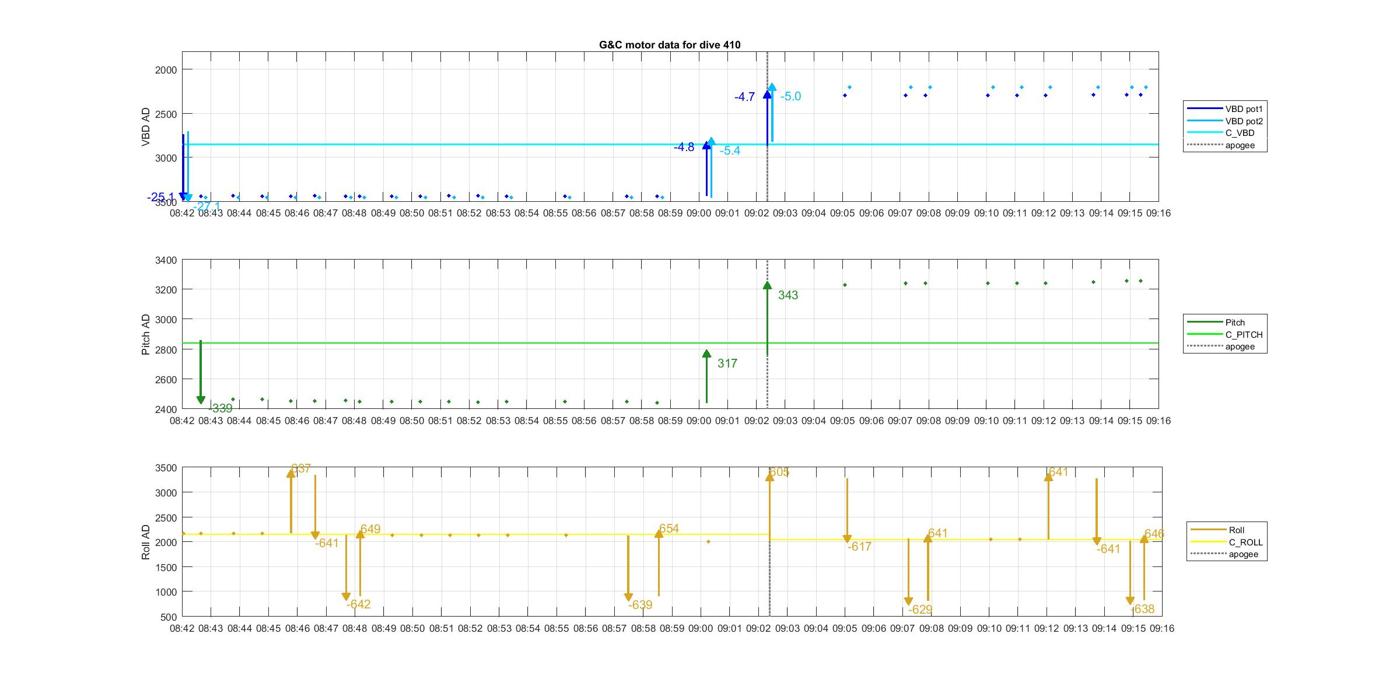Click '09:05' tick on the Roll plot

(x=845, y=629)
